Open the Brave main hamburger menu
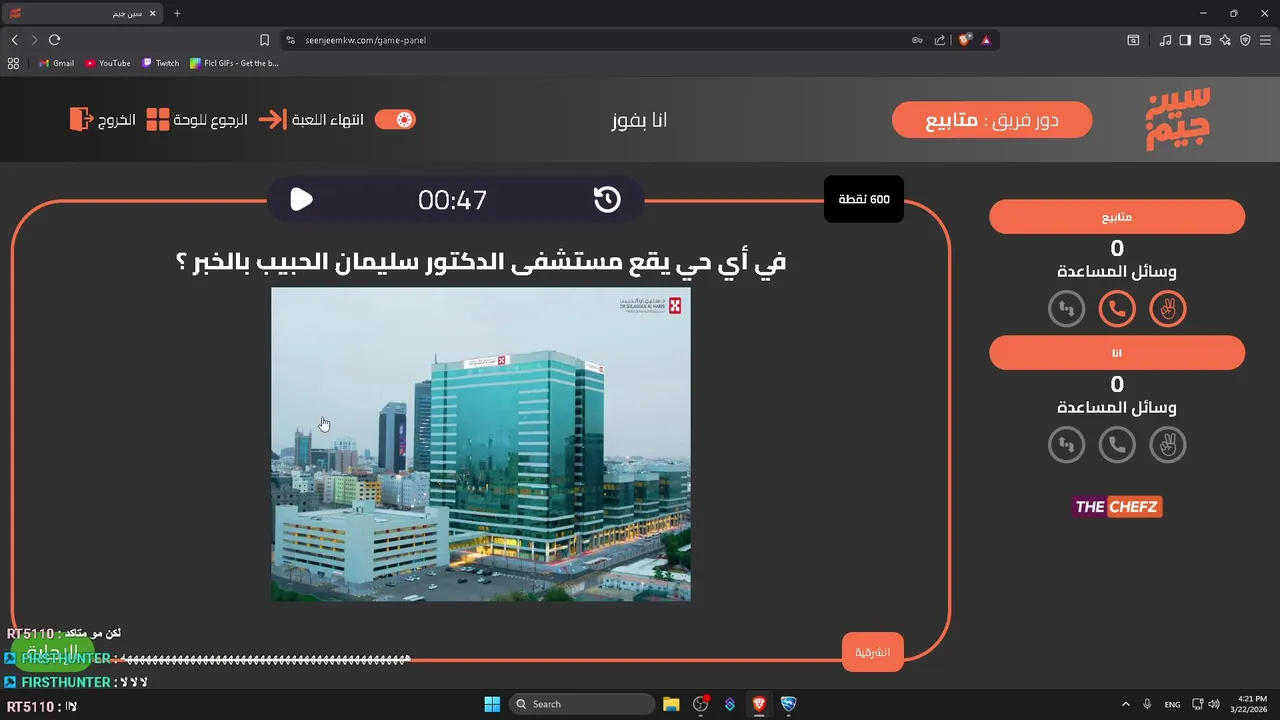This screenshot has width=1280, height=720. pyautogui.click(x=1265, y=40)
